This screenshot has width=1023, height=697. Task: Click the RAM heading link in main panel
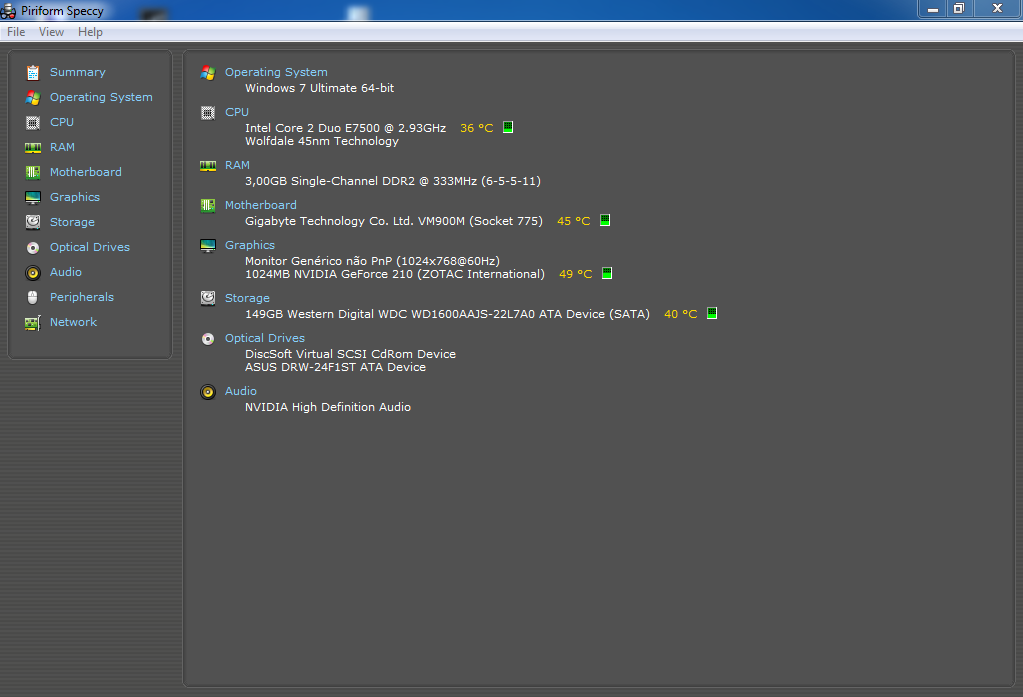pyautogui.click(x=237, y=166)
